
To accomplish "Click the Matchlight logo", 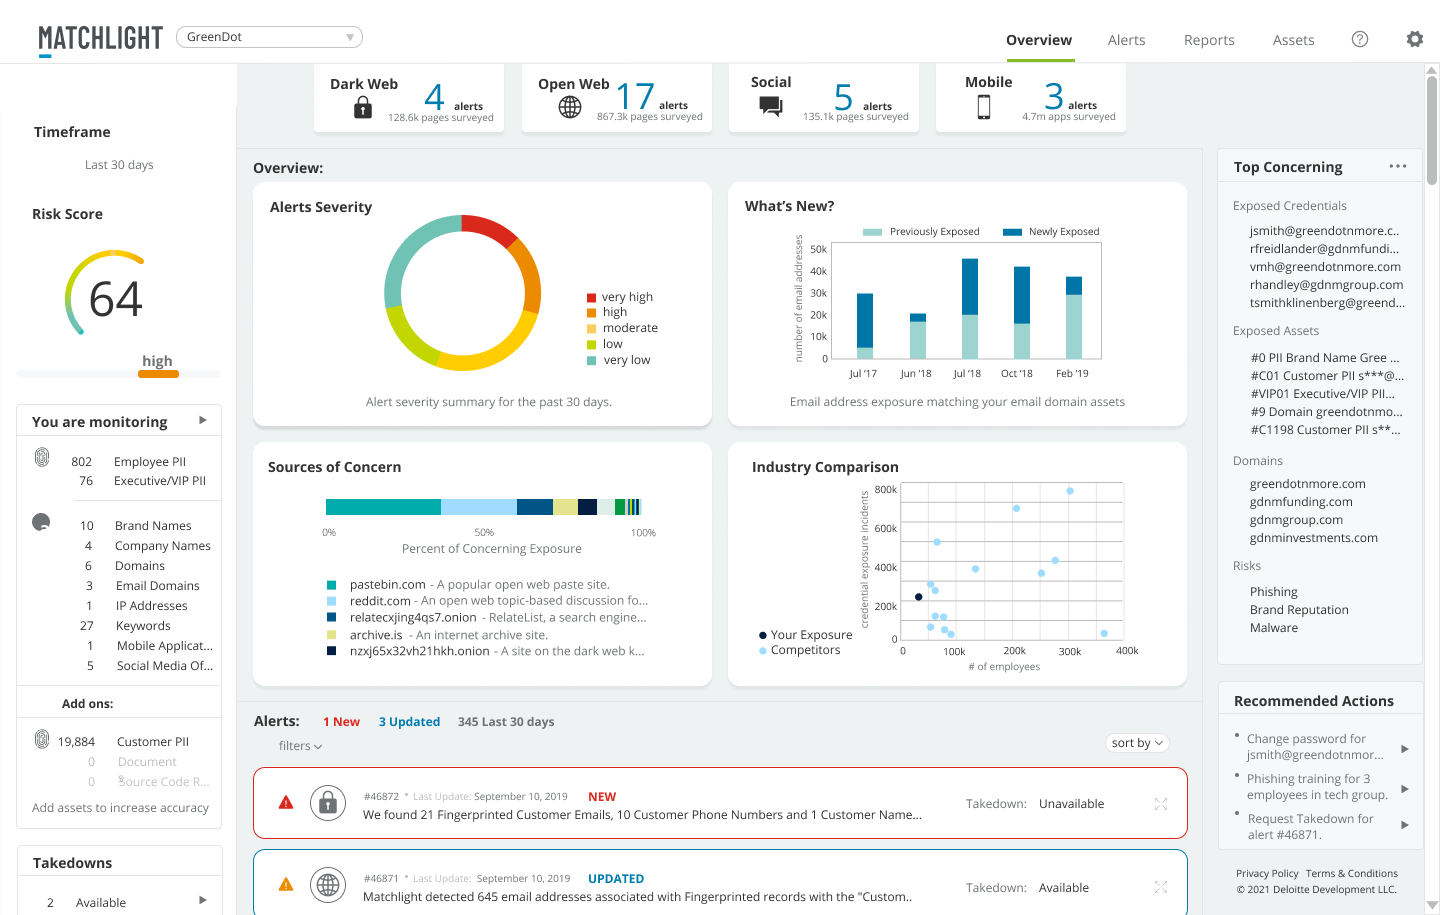I will click(x=100, y=39).
